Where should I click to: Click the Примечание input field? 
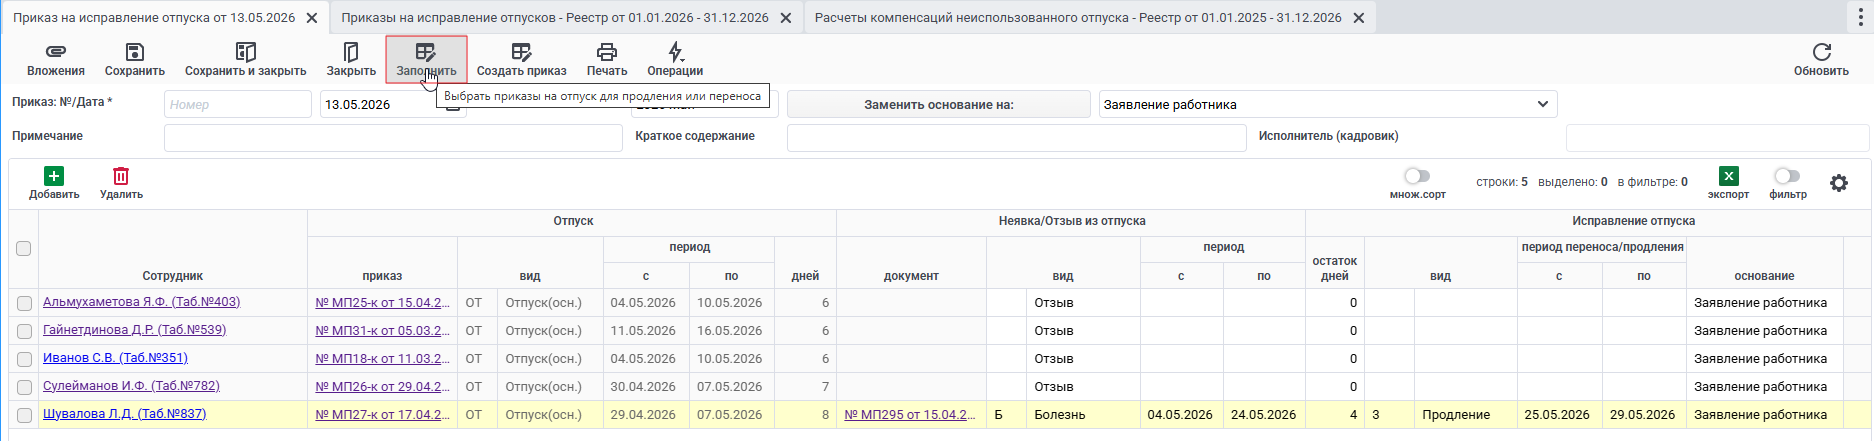point(393,138)
